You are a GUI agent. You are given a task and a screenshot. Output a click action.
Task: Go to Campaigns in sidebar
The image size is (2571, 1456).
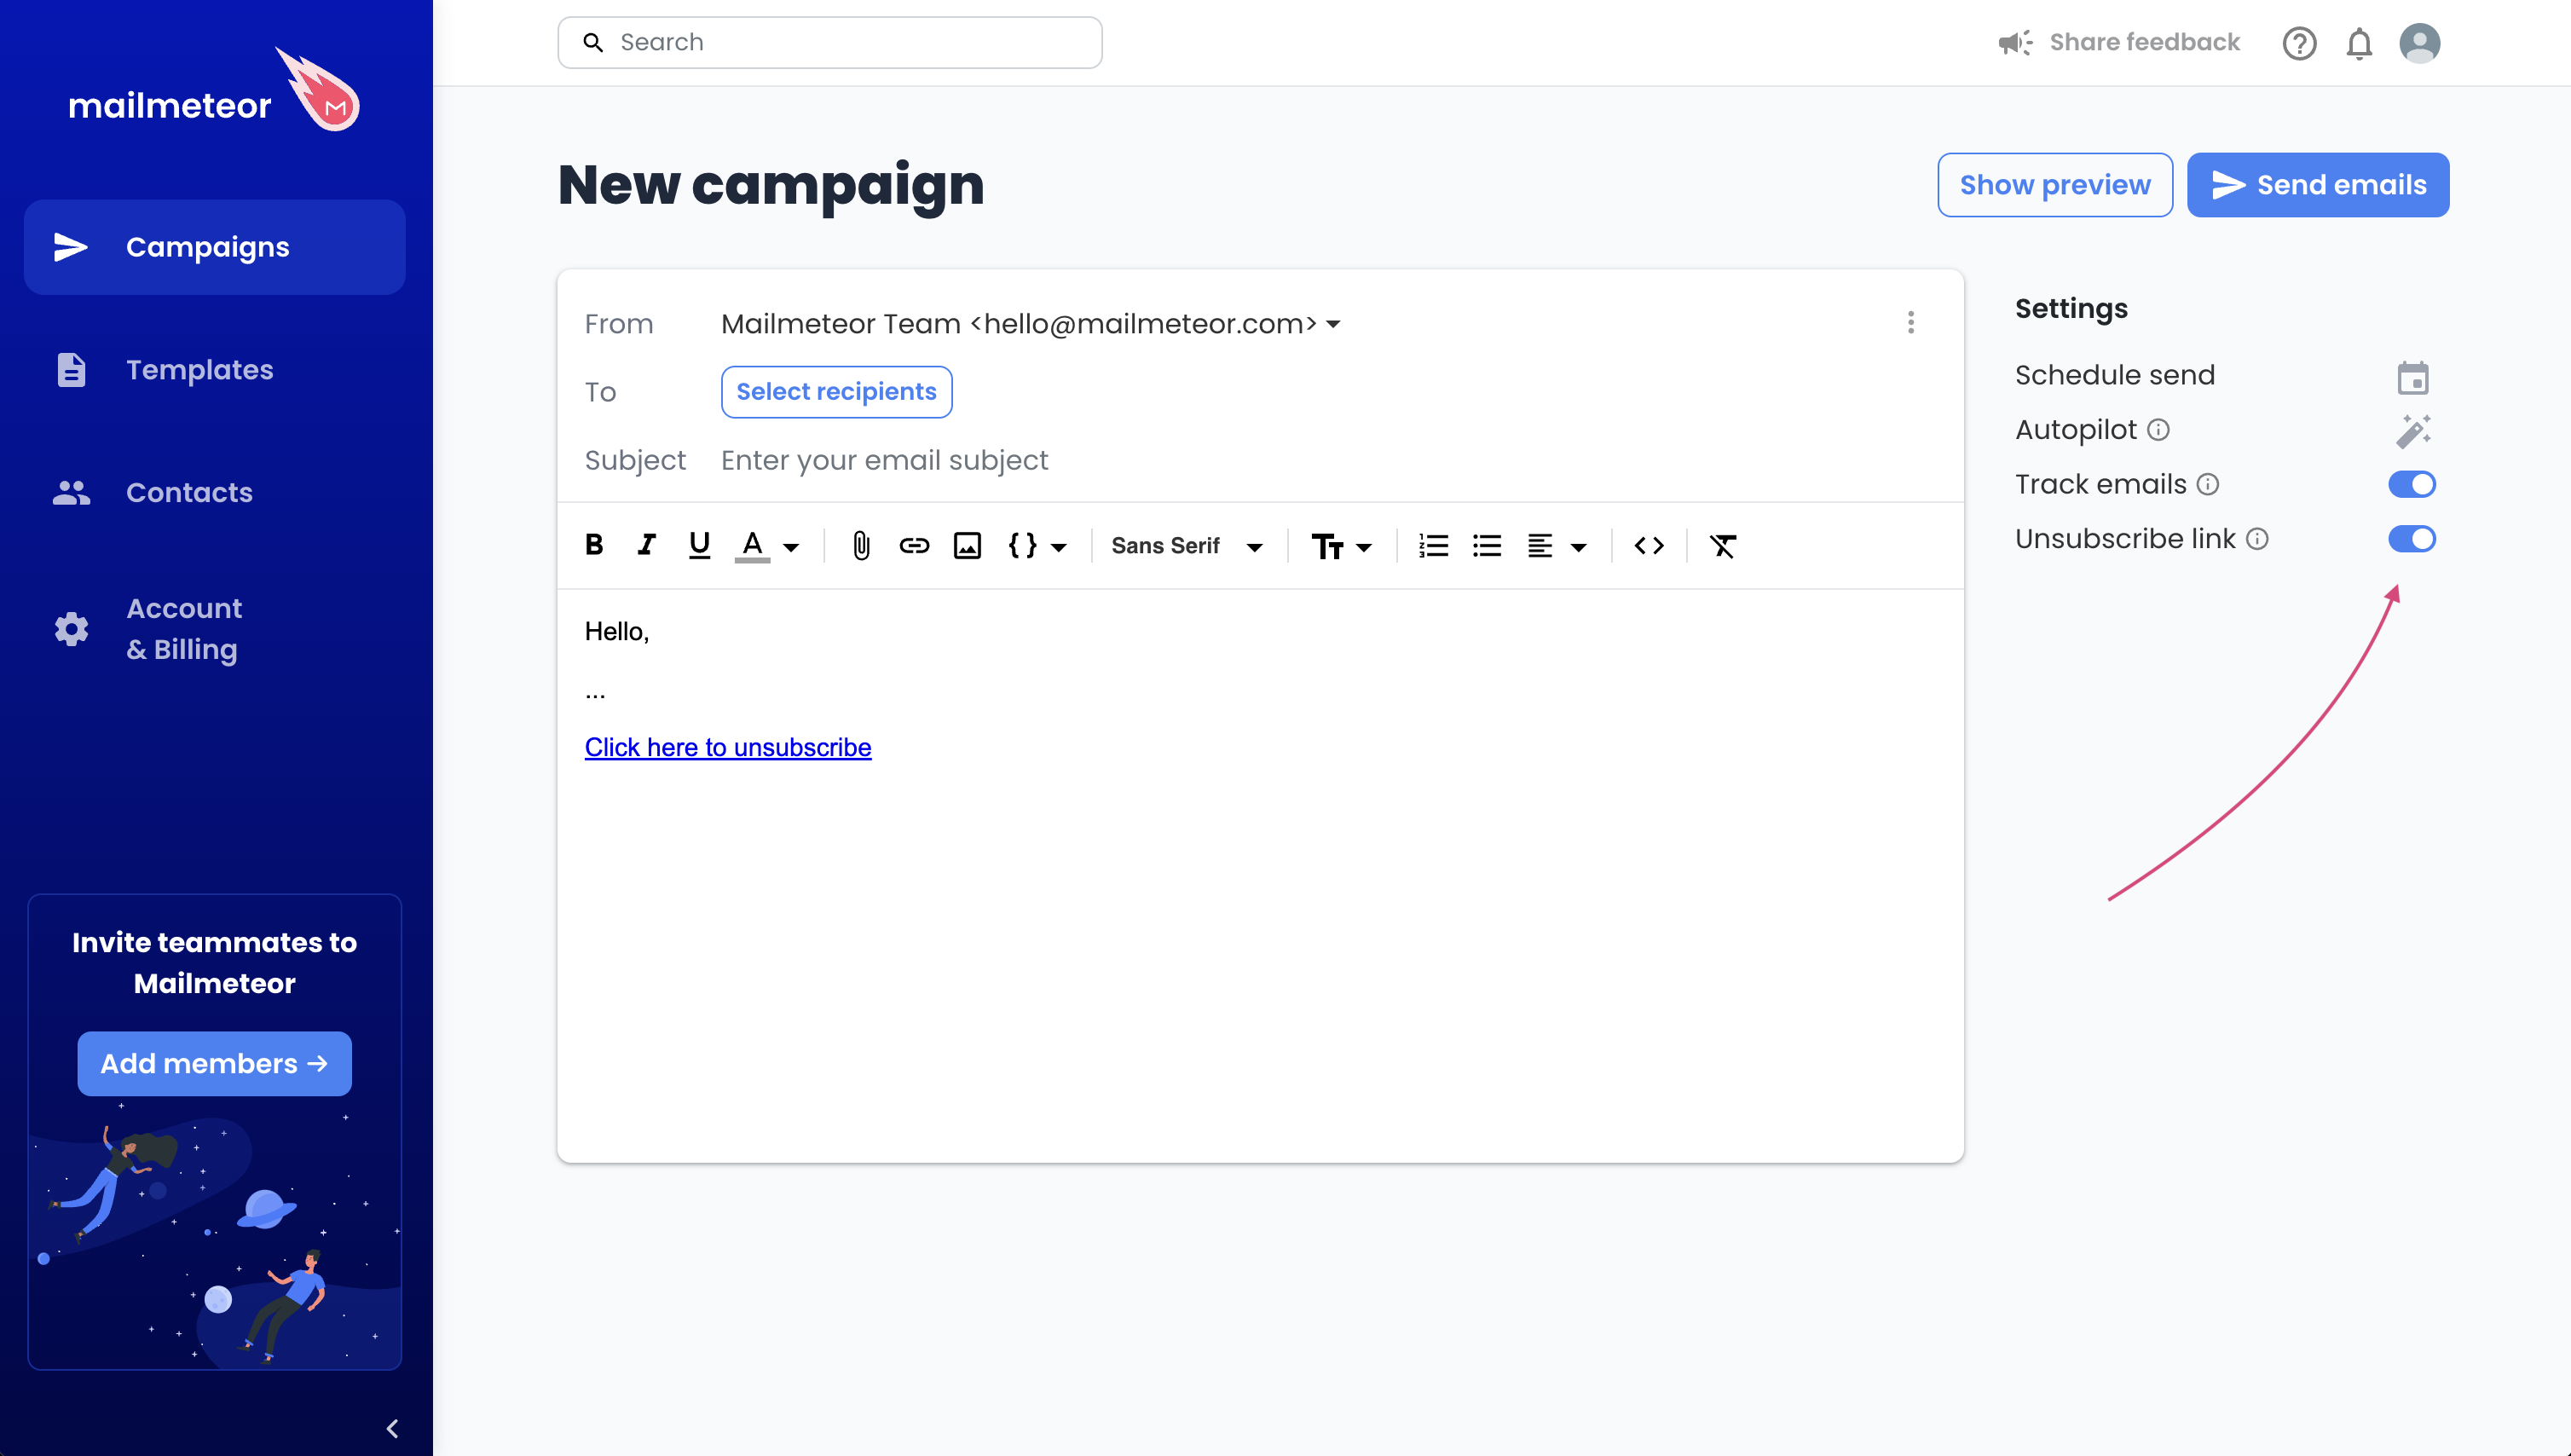[x=214, y=247]
